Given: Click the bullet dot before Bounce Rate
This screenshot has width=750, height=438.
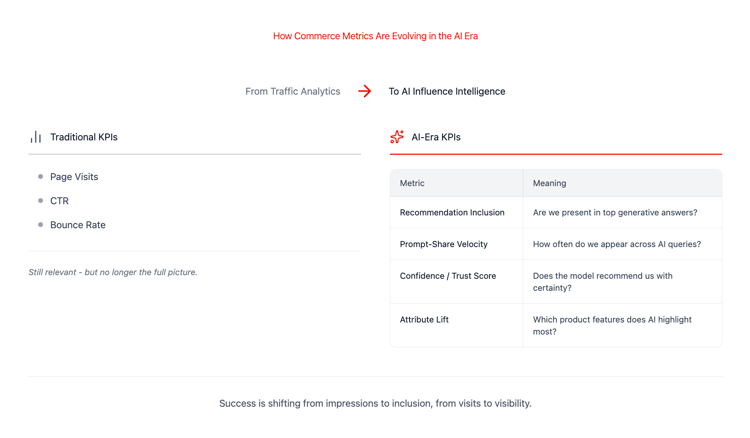Looking at the screenshot, I should click(x=41, y=225).
